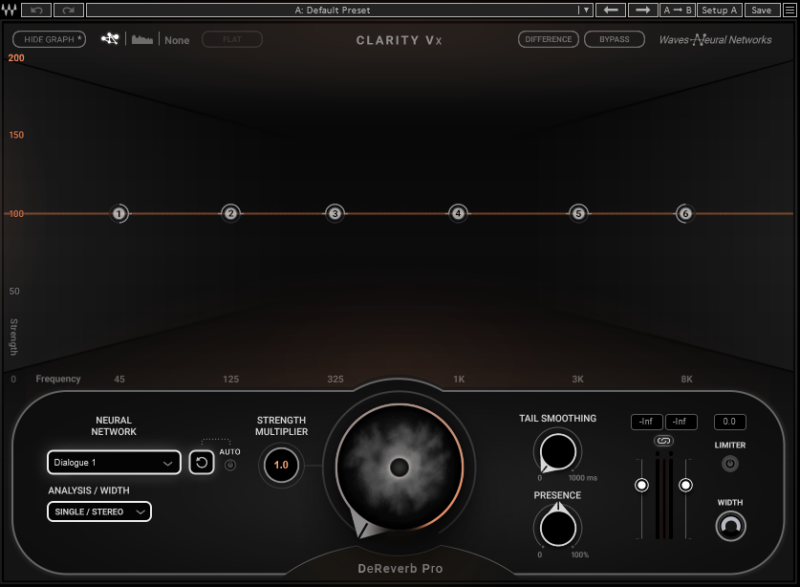The height and width of the screenshot is (587, 800).
Task: Copy setup A to B
Action: (677, 10)
